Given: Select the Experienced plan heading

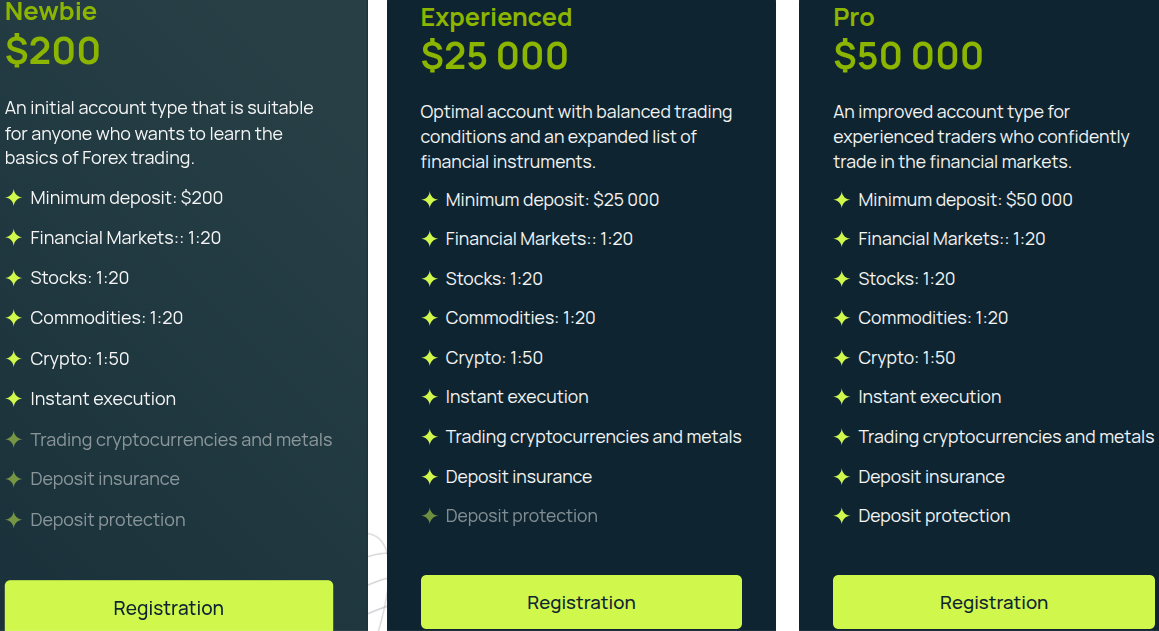Looking at the screenshot, I should [496, 17].
